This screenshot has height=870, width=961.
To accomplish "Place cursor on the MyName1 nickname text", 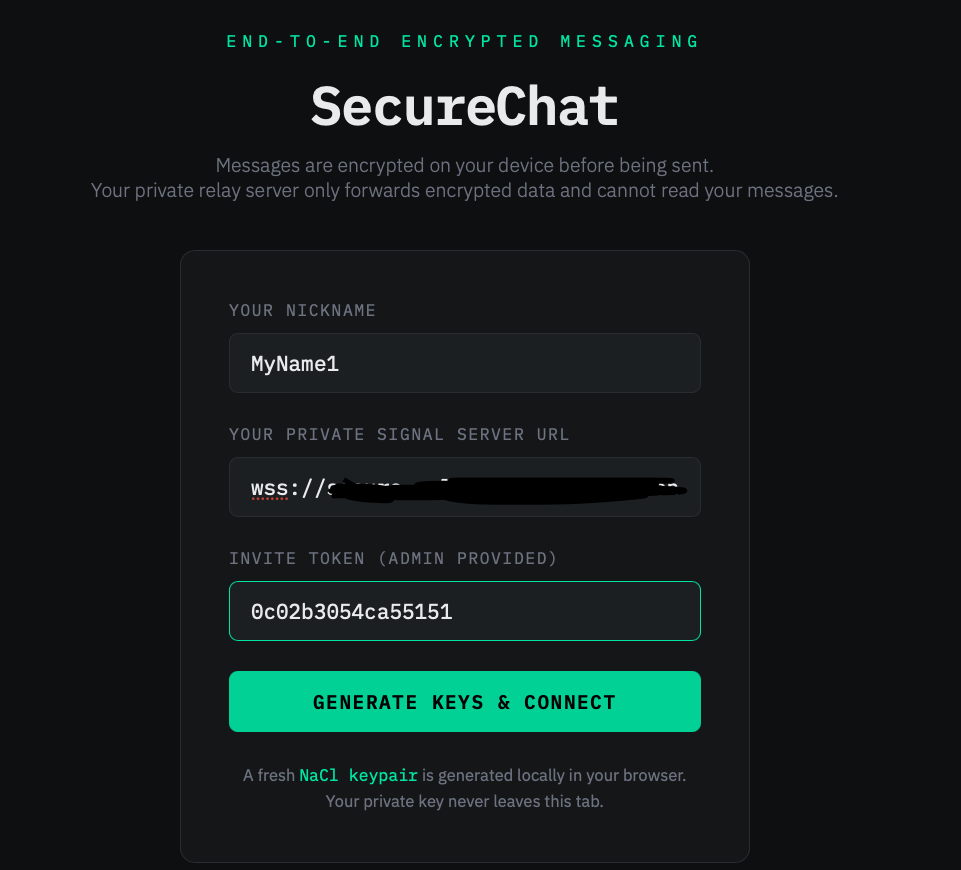I will tap(295, 364).
